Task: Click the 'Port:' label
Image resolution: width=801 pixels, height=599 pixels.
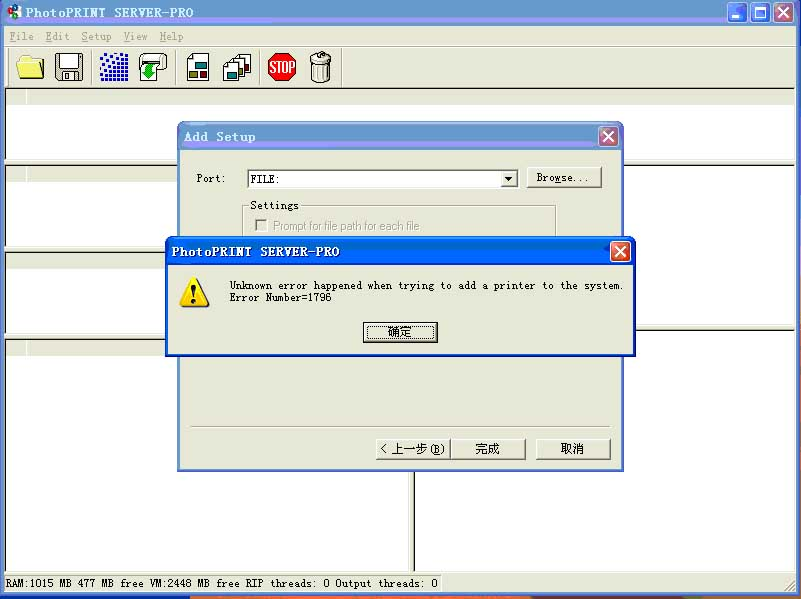Action: (x=210, y=178)
